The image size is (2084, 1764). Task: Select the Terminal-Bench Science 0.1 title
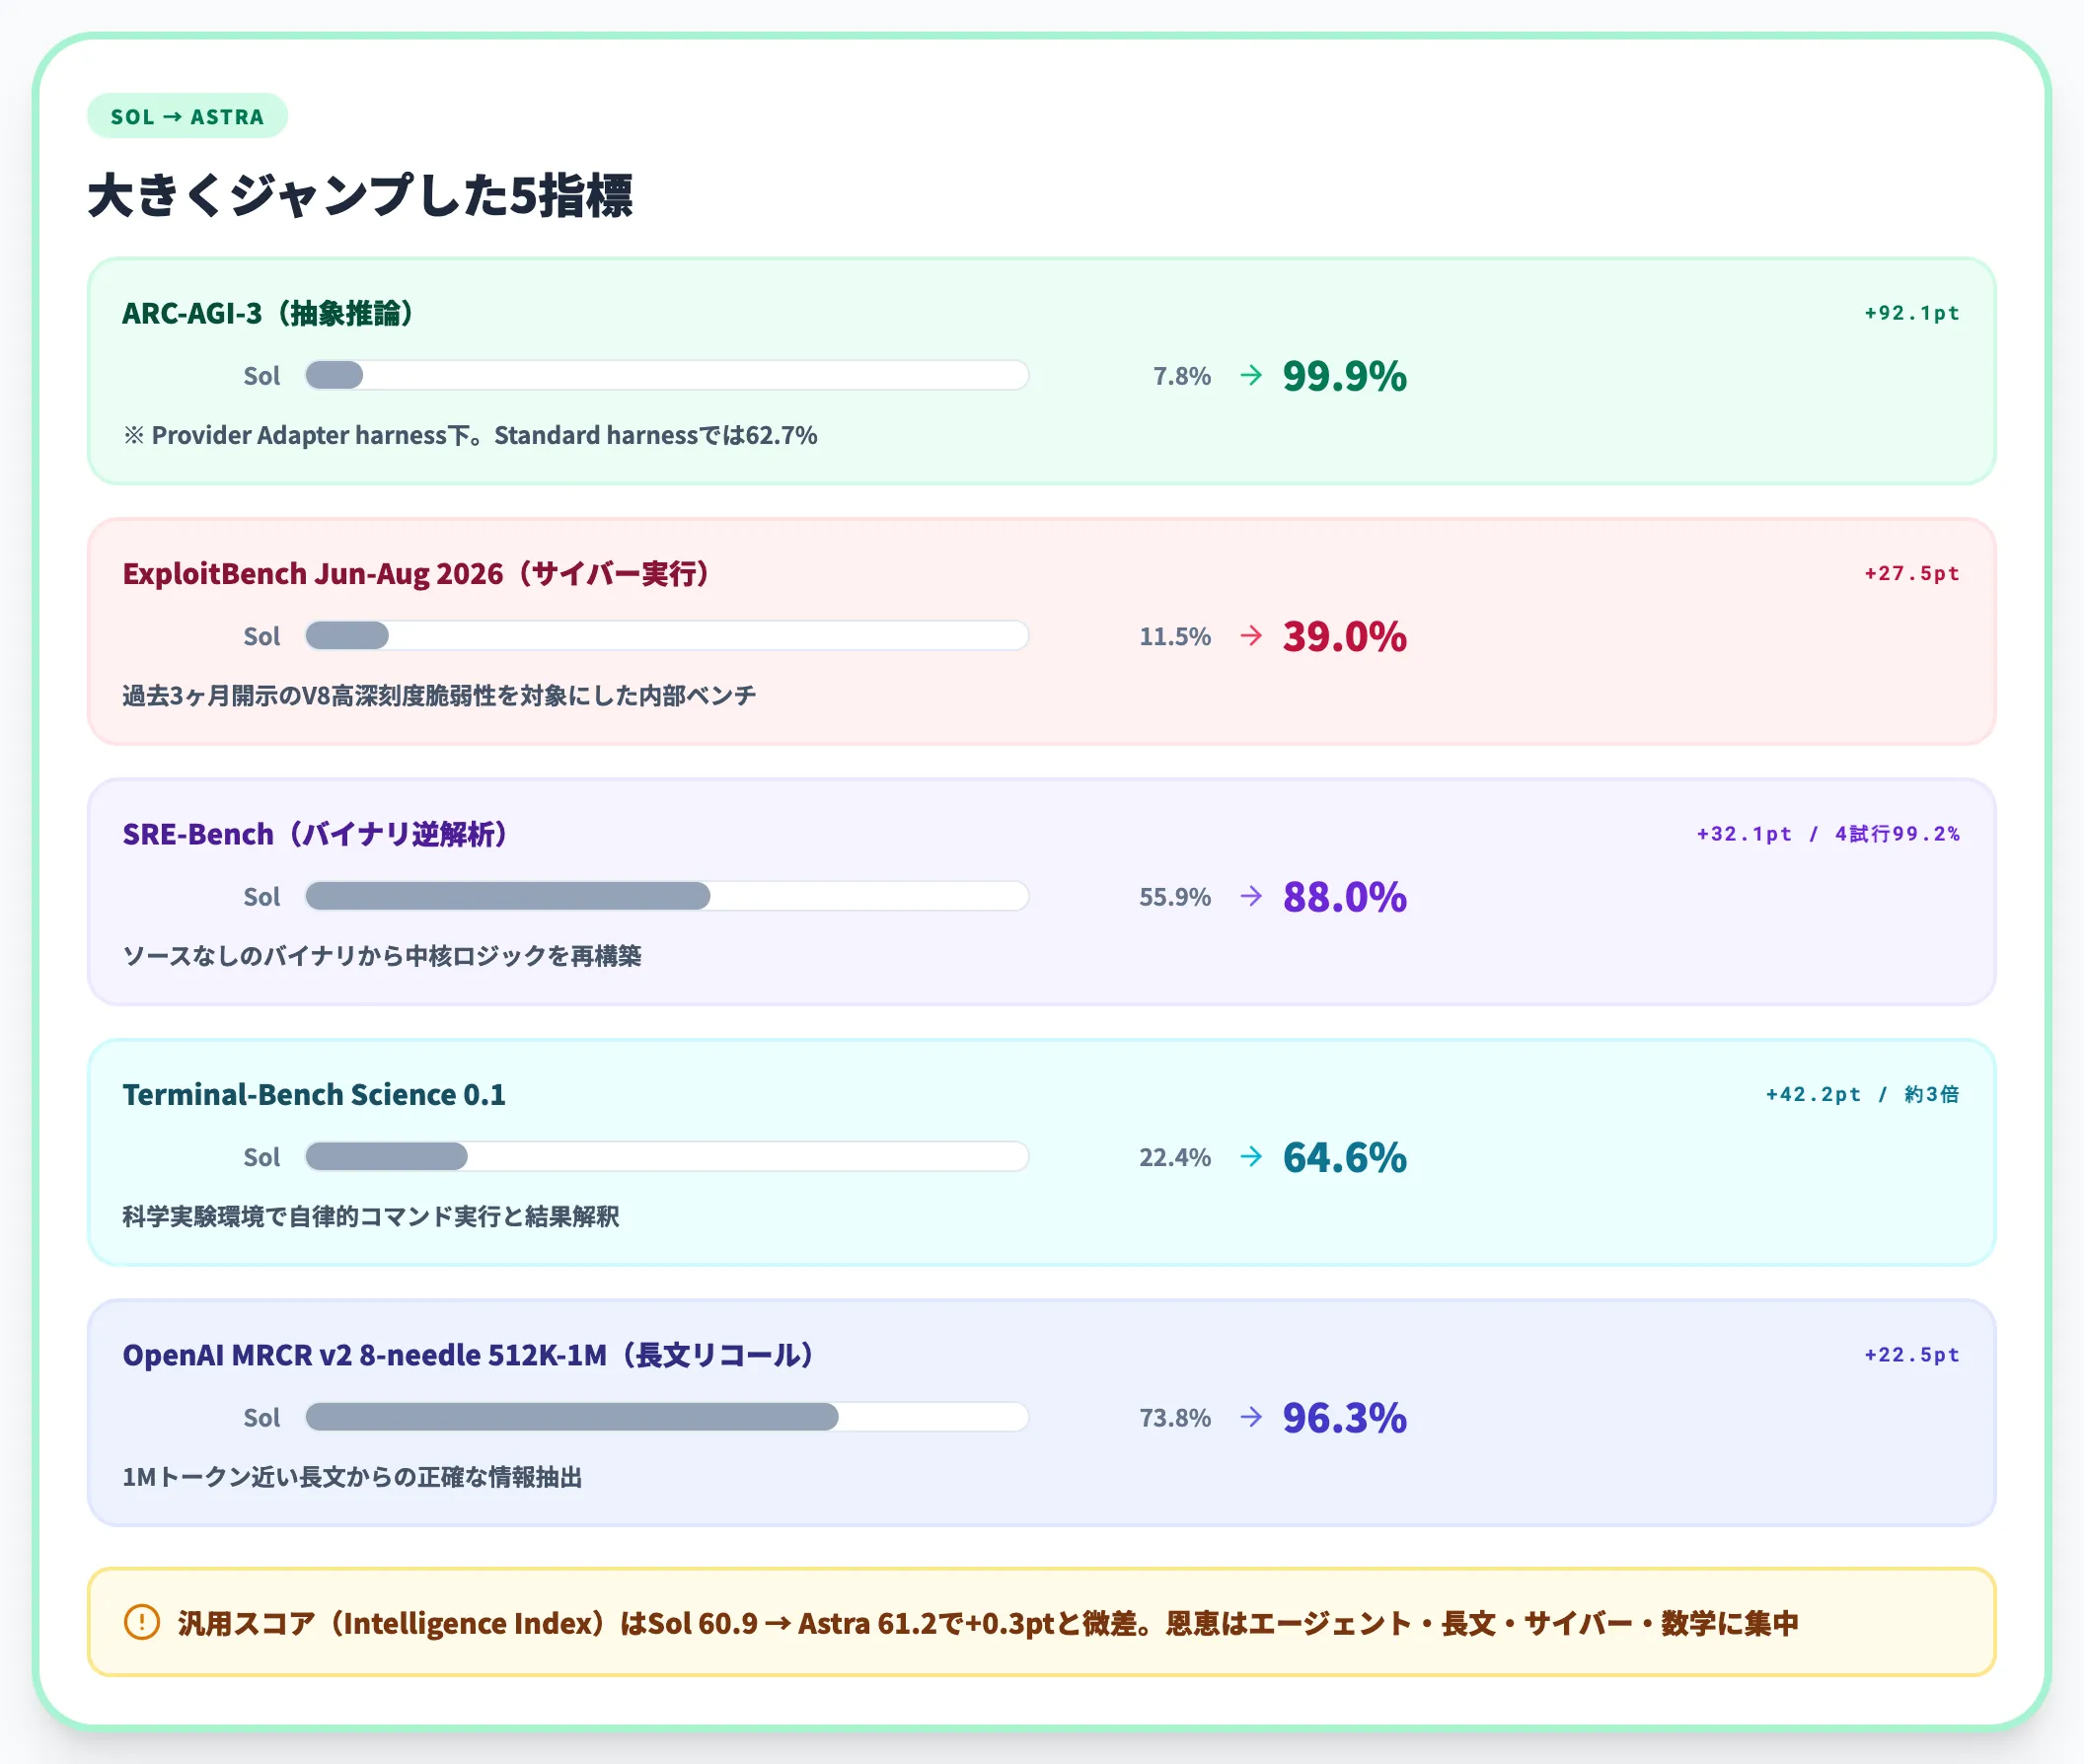[314, 1094]
